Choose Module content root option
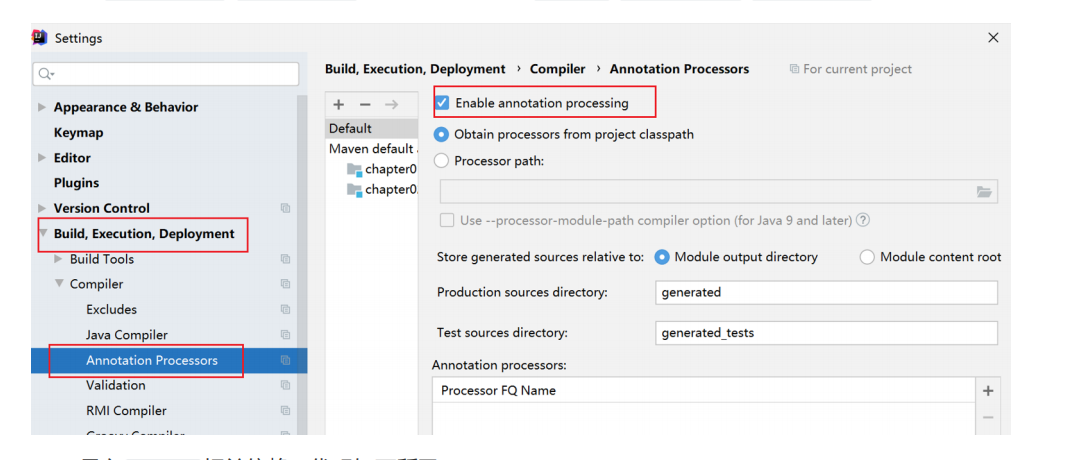Viewport: 1066px width, 460px height. [x=867, y=257]
